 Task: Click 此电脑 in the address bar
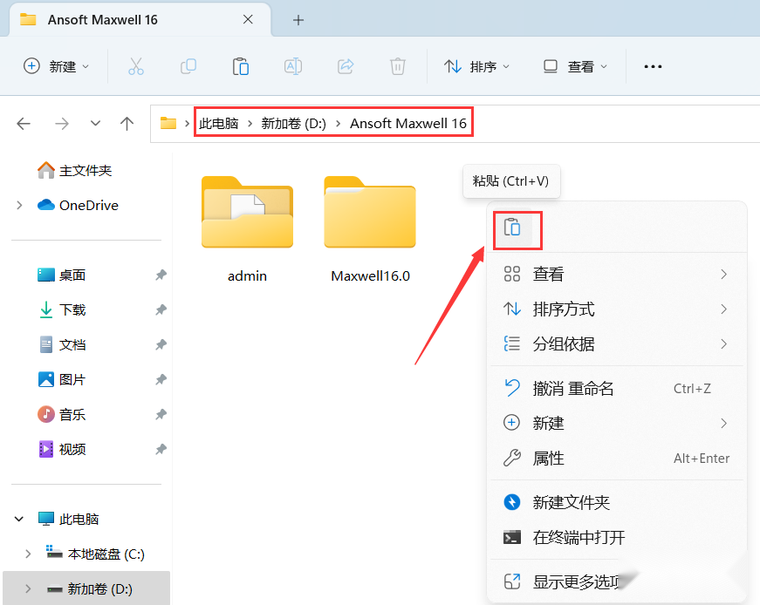[219, 124]
